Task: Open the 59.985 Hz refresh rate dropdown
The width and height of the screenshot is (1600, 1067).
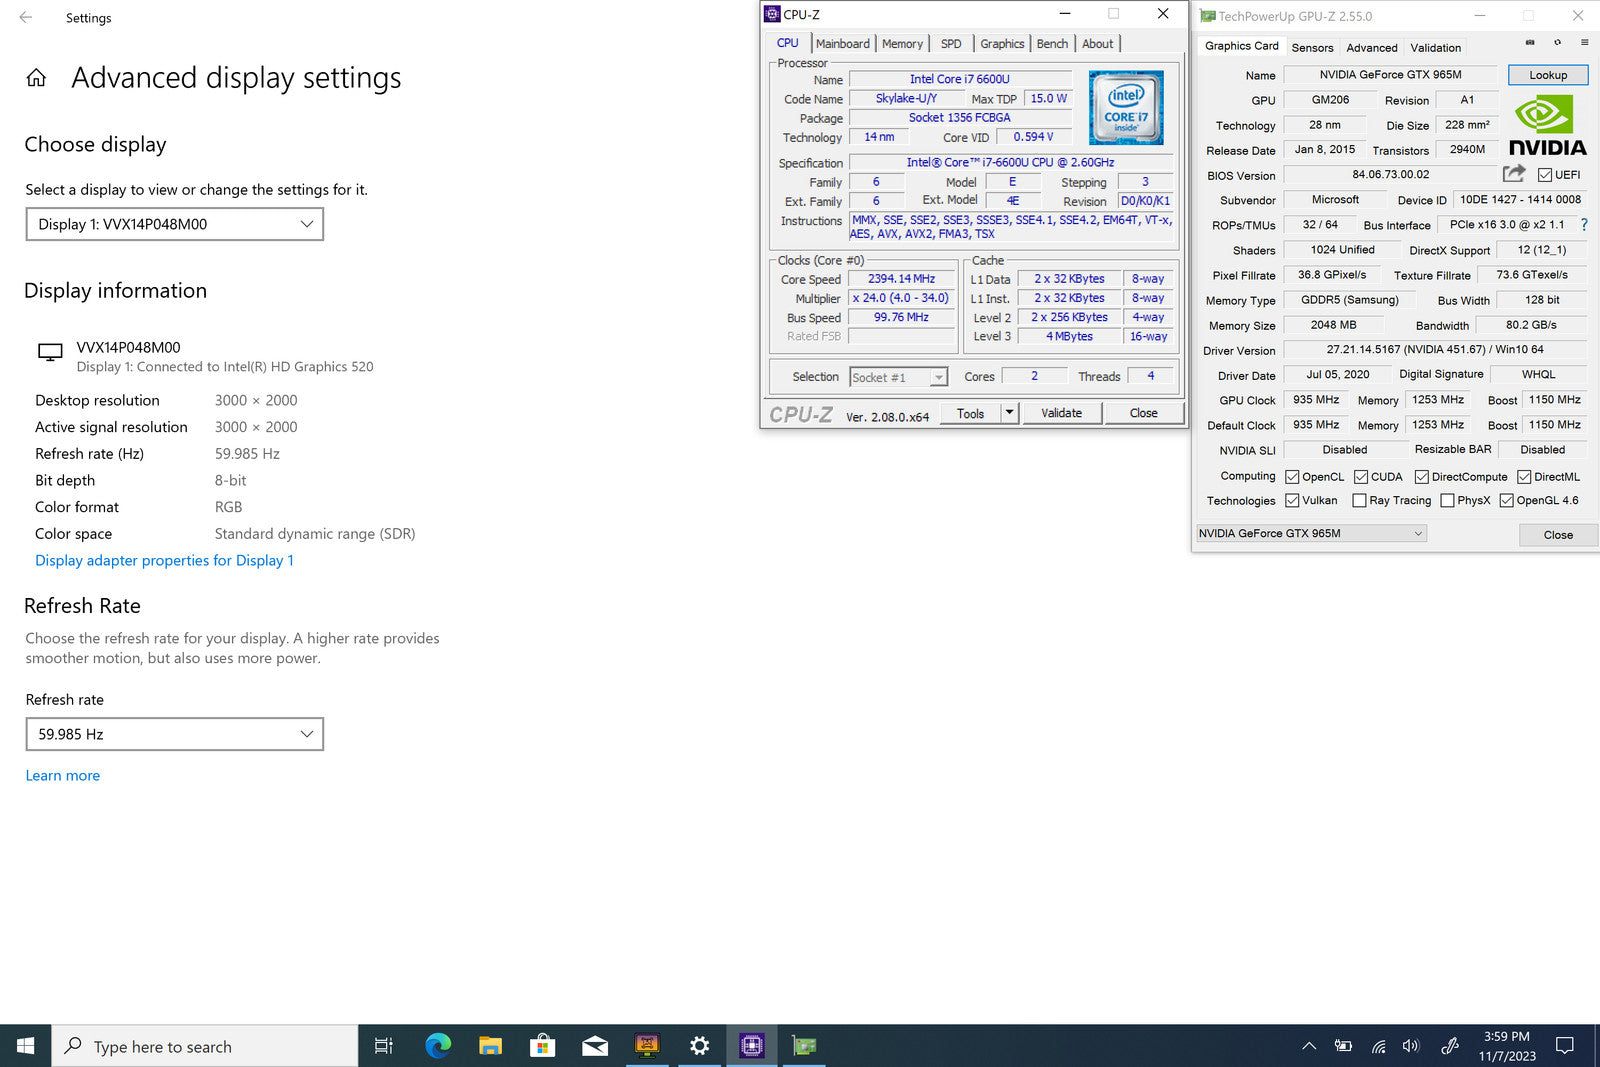Action: (x=175, y=734)
